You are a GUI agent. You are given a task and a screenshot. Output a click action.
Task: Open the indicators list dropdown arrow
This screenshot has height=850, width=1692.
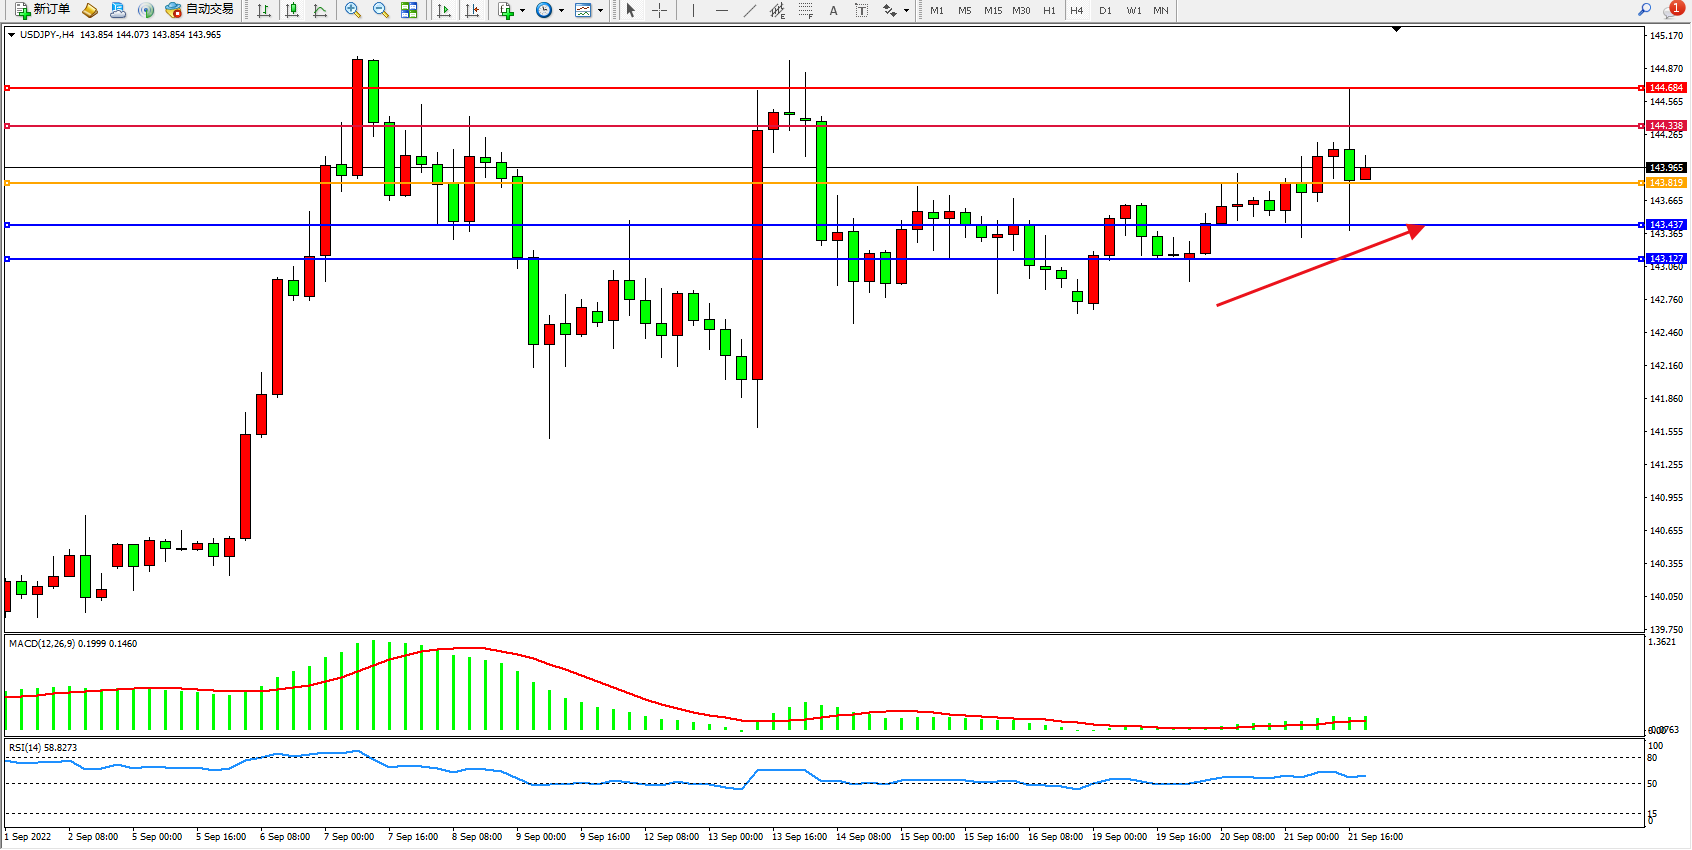pos(522,11)
